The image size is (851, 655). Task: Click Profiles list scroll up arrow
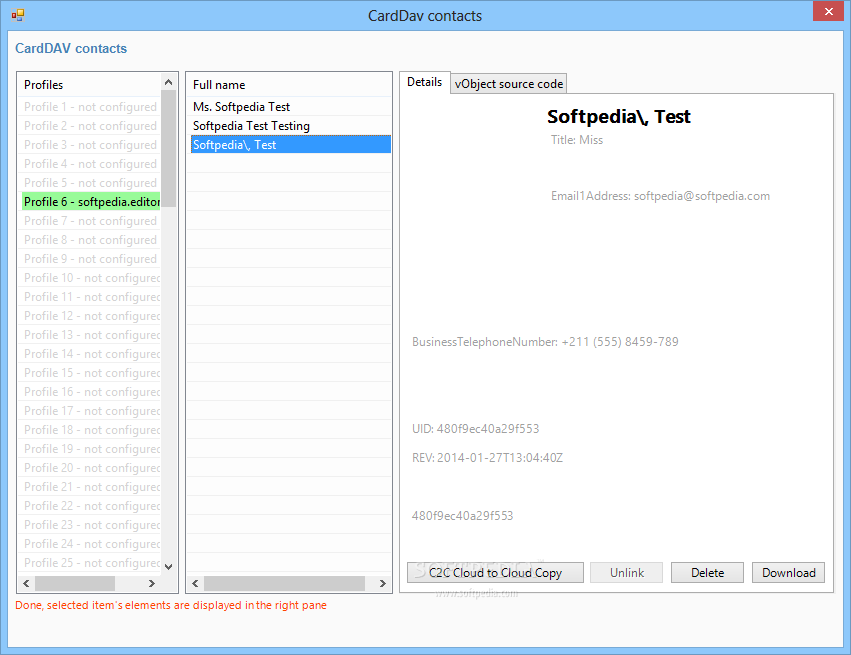tap(168, 82)
